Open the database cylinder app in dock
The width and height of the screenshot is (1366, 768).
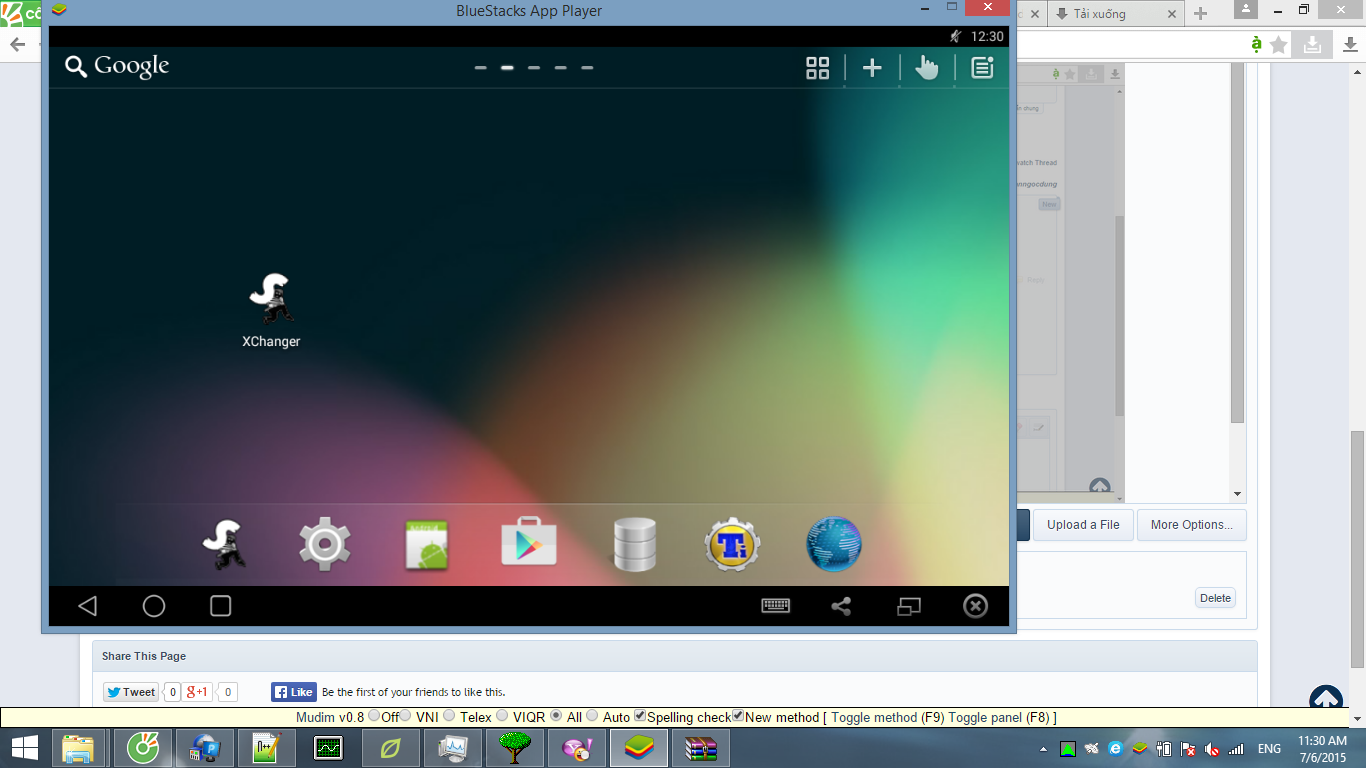(634, 545)
